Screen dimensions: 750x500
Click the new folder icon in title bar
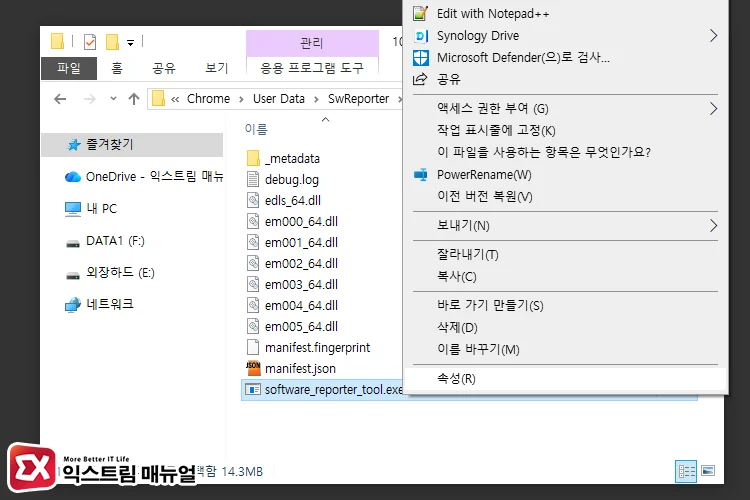point(112,42)
